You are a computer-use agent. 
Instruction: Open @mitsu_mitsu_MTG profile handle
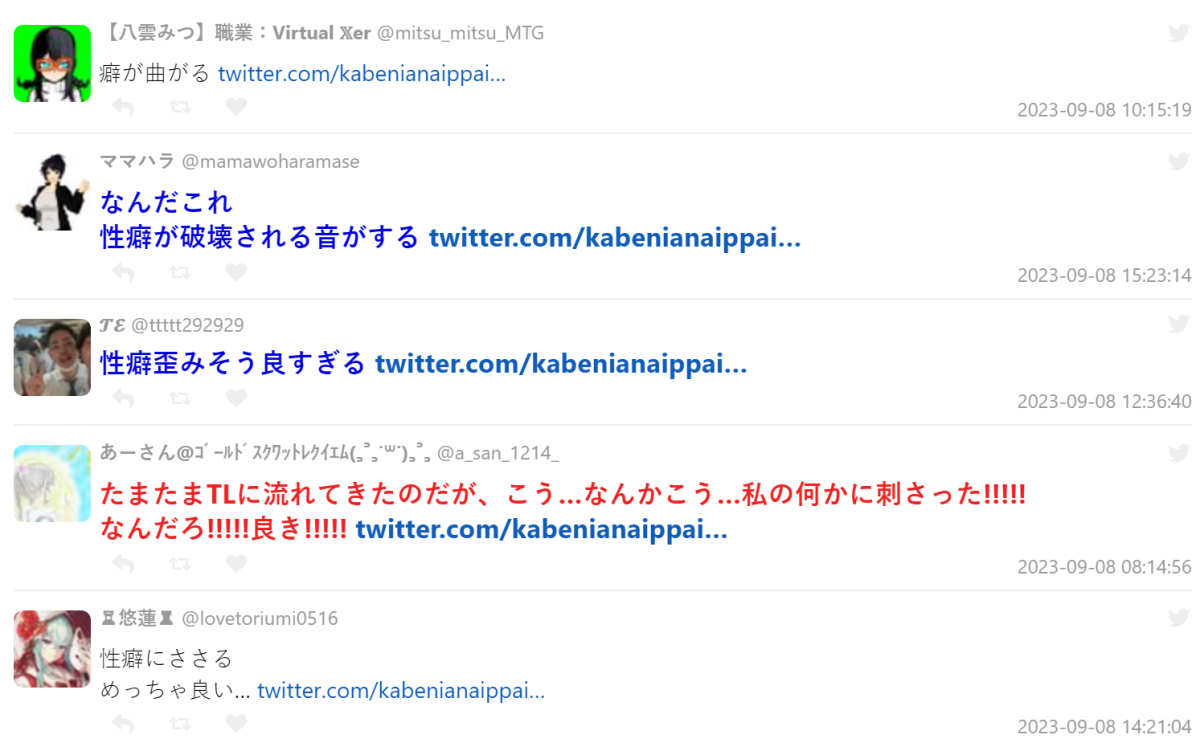[460, 33]
